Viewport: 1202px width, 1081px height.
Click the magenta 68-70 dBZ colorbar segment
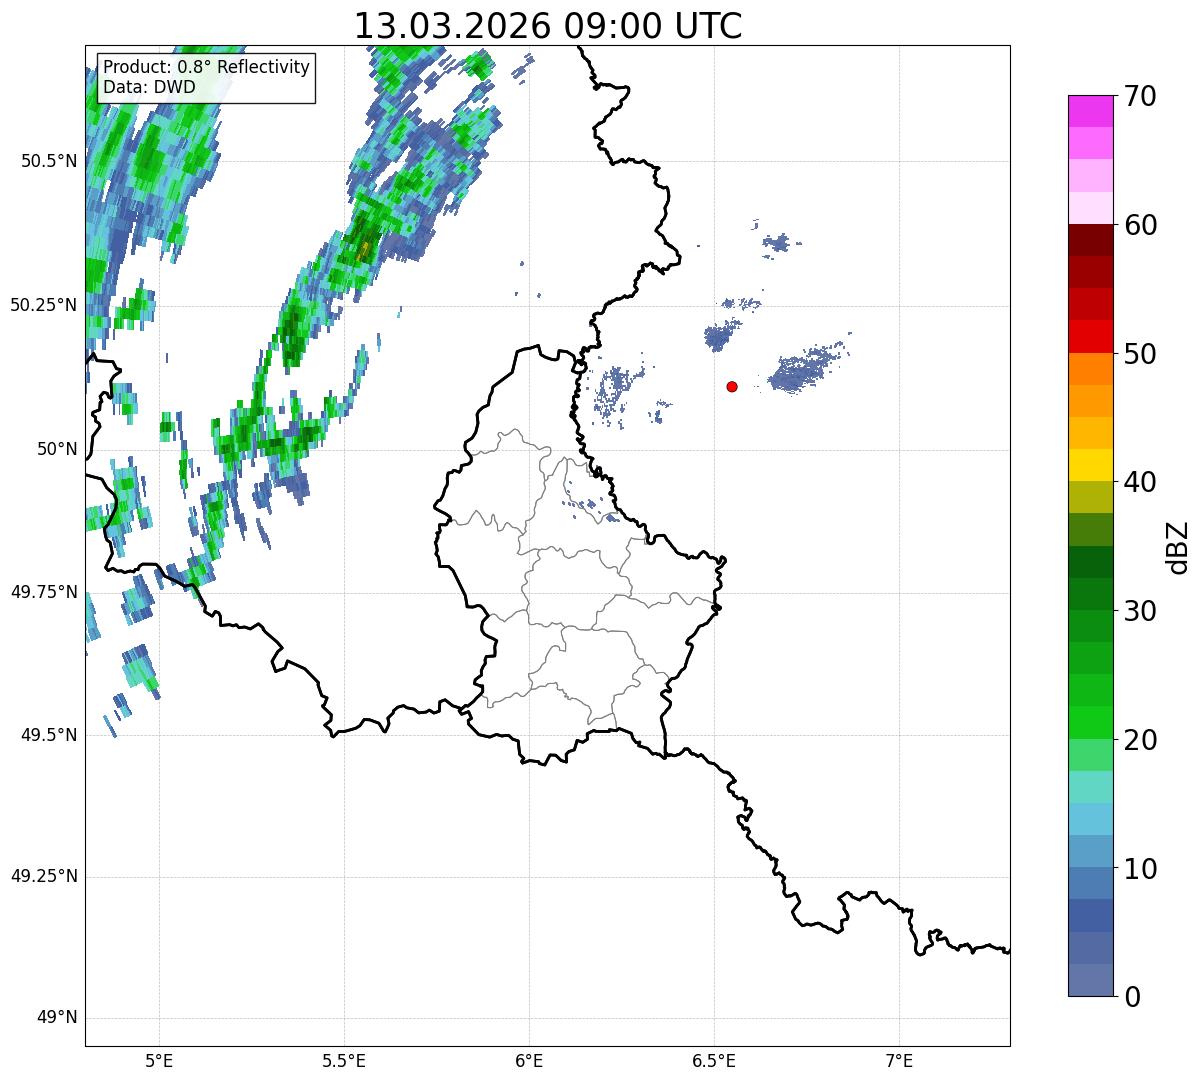(1090, 111)
